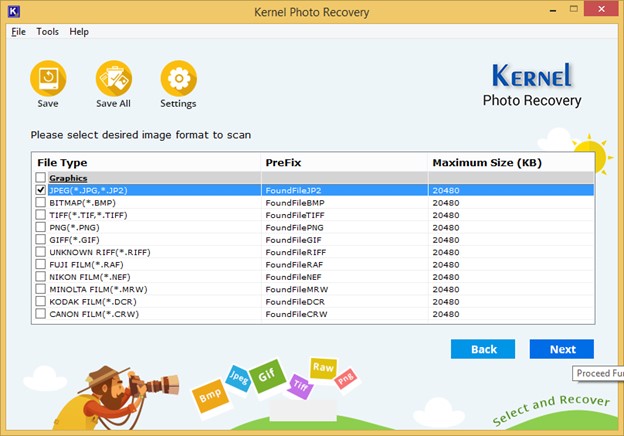Select the FoundFileTIFF prefix cell

(345, 215)
